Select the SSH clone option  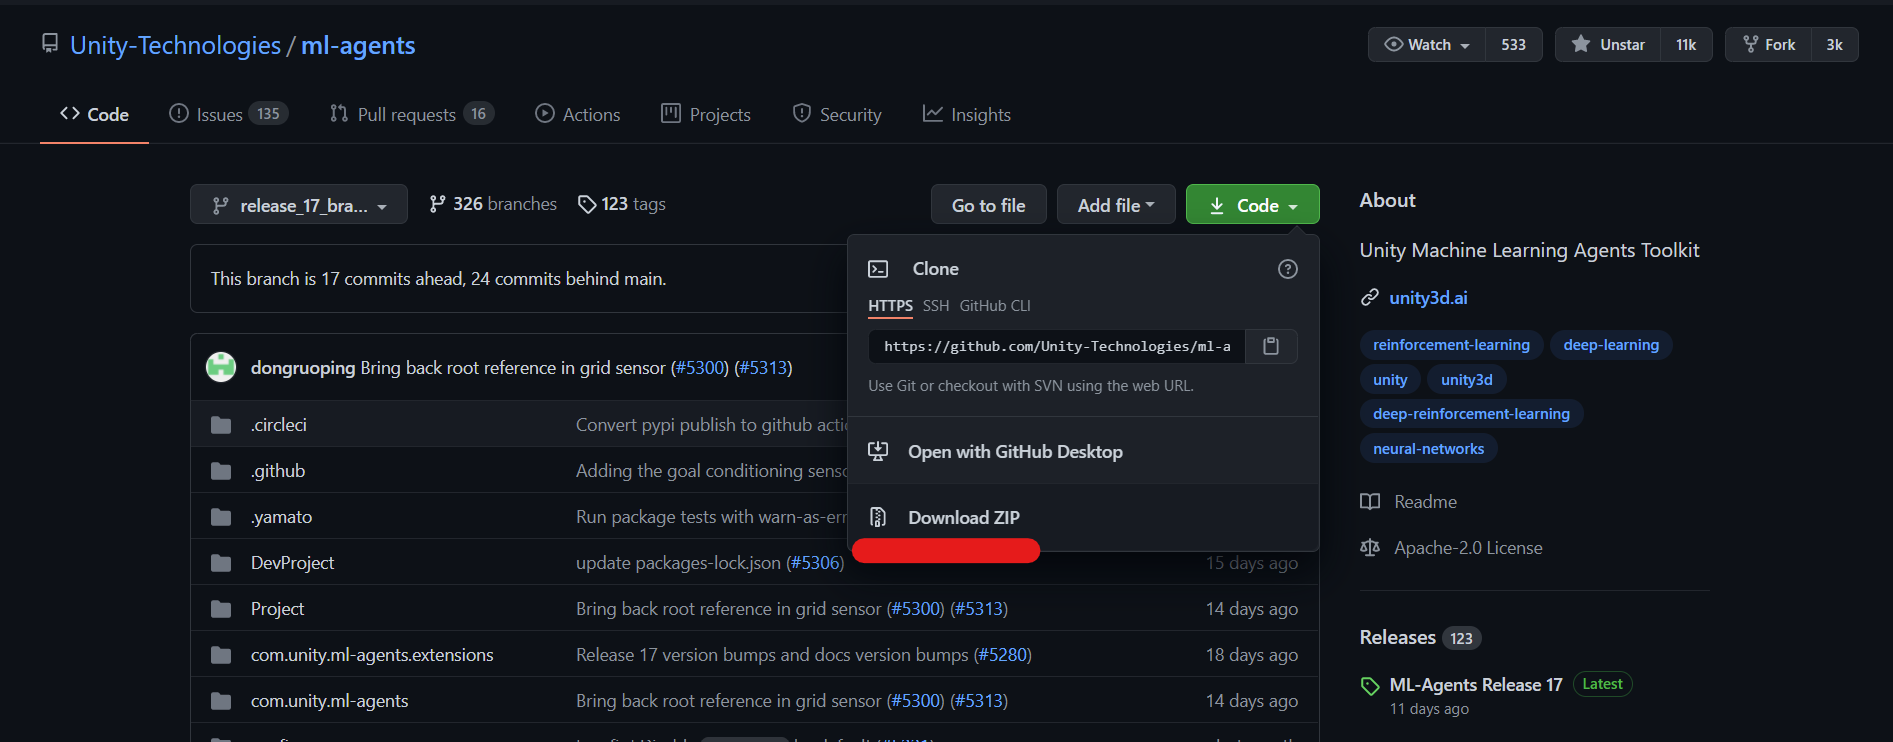click(936, 306)
